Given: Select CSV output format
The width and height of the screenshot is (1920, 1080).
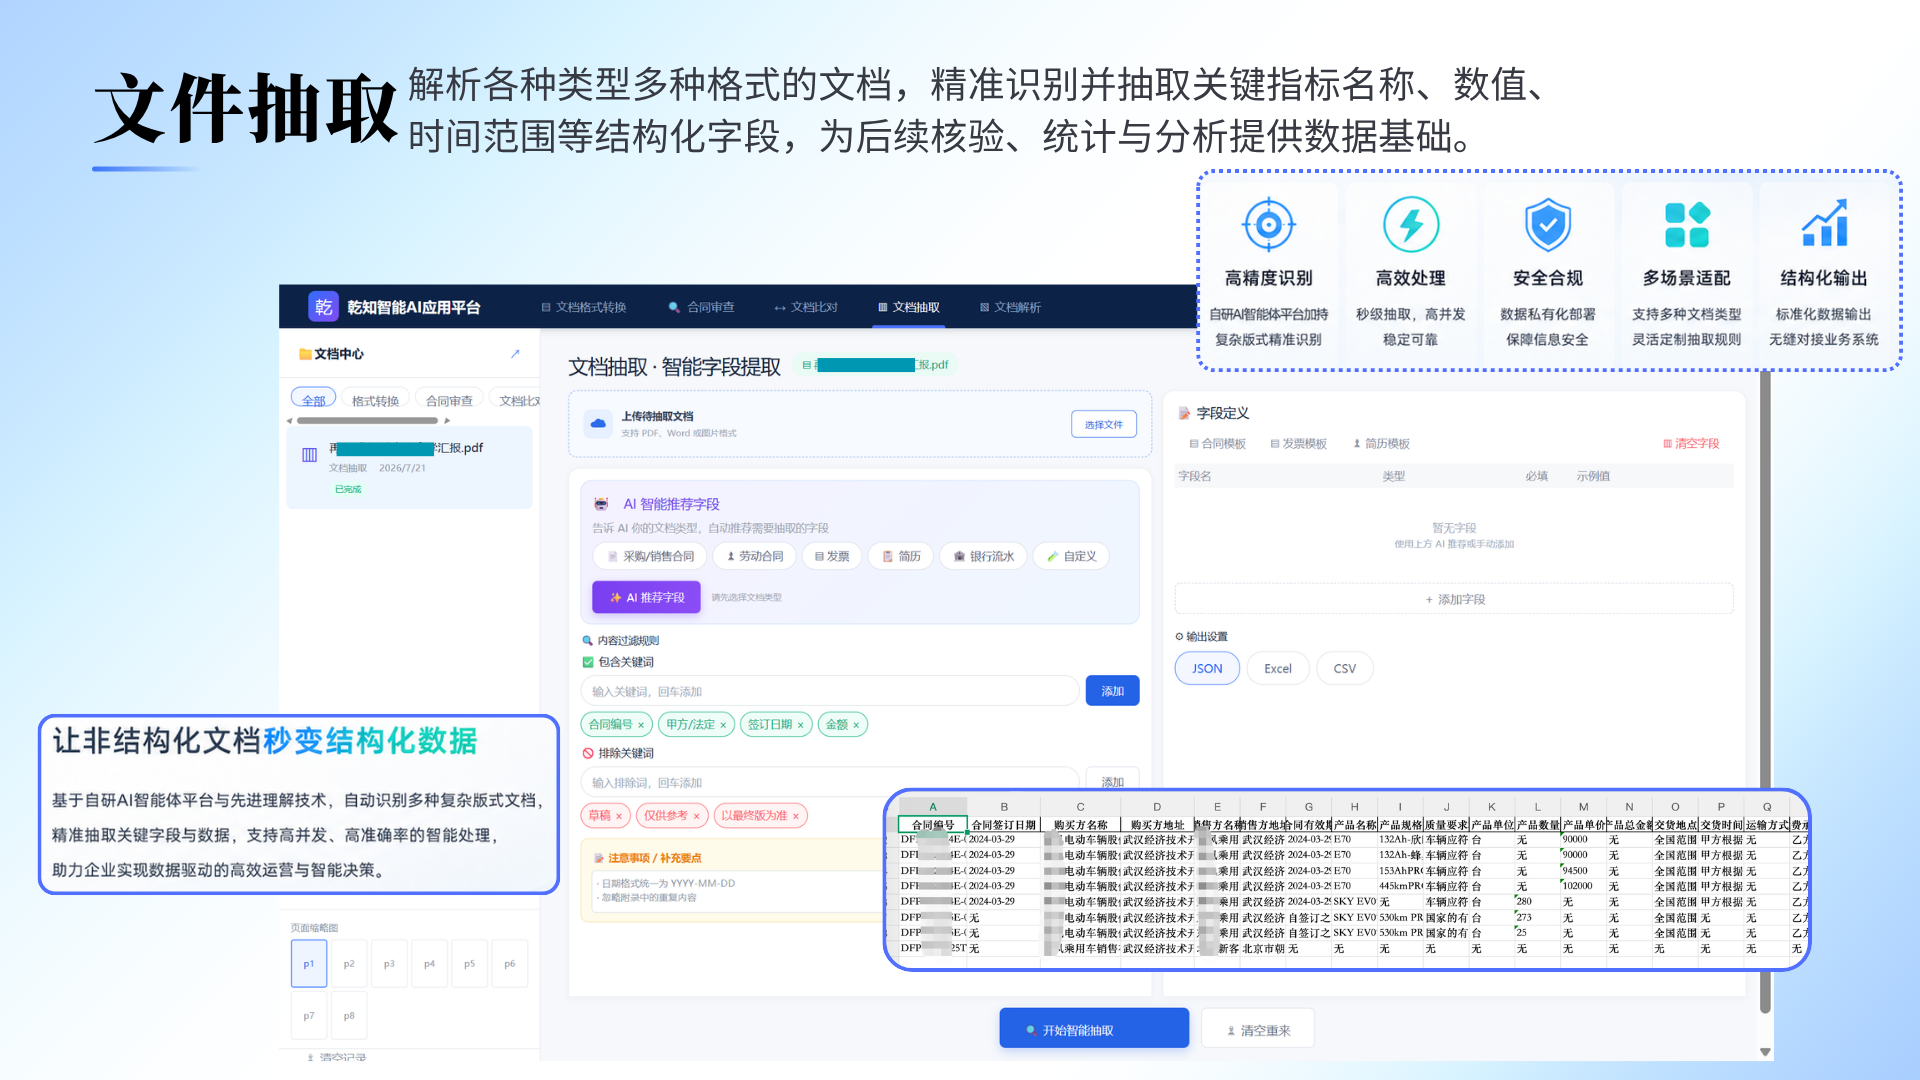Looking at the screenshot, I should pyautogui.click(x=1344, y=669).
